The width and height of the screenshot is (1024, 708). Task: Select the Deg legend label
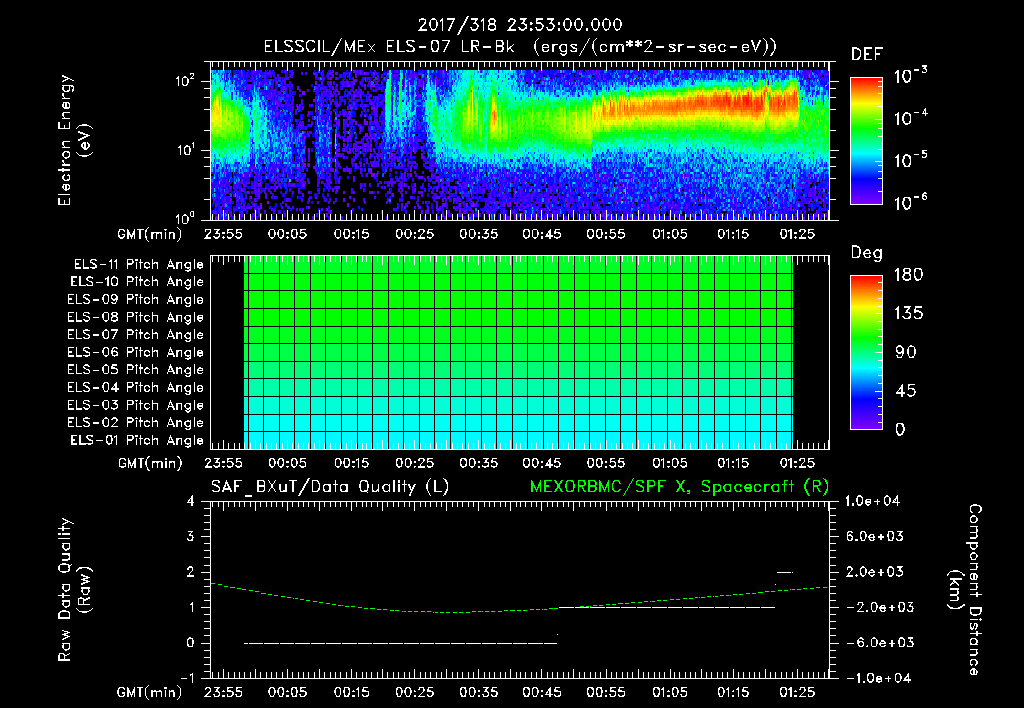tap(867, 253)
